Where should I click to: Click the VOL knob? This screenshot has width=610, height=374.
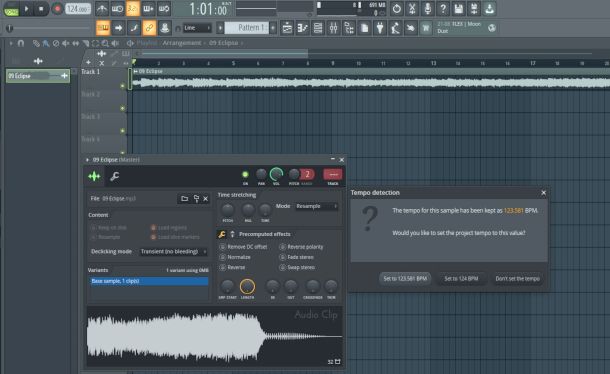tap(276, 174)
